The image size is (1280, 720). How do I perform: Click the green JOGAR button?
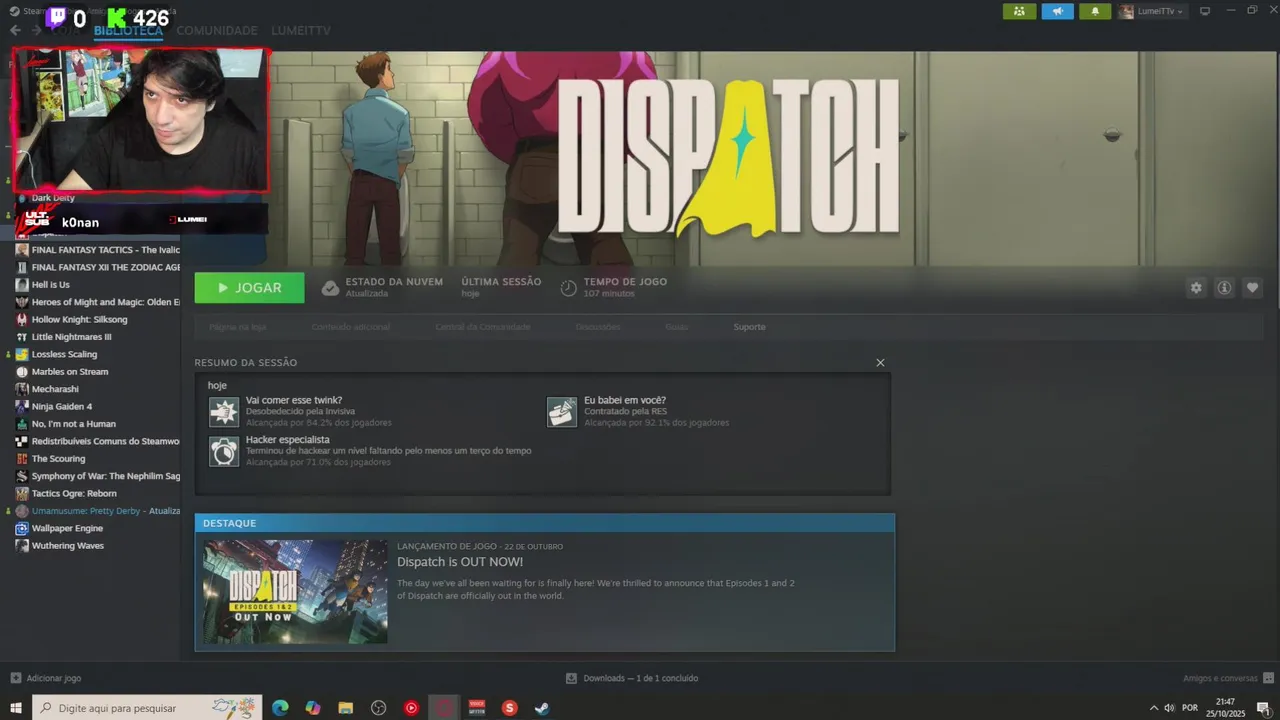point(249,288)
